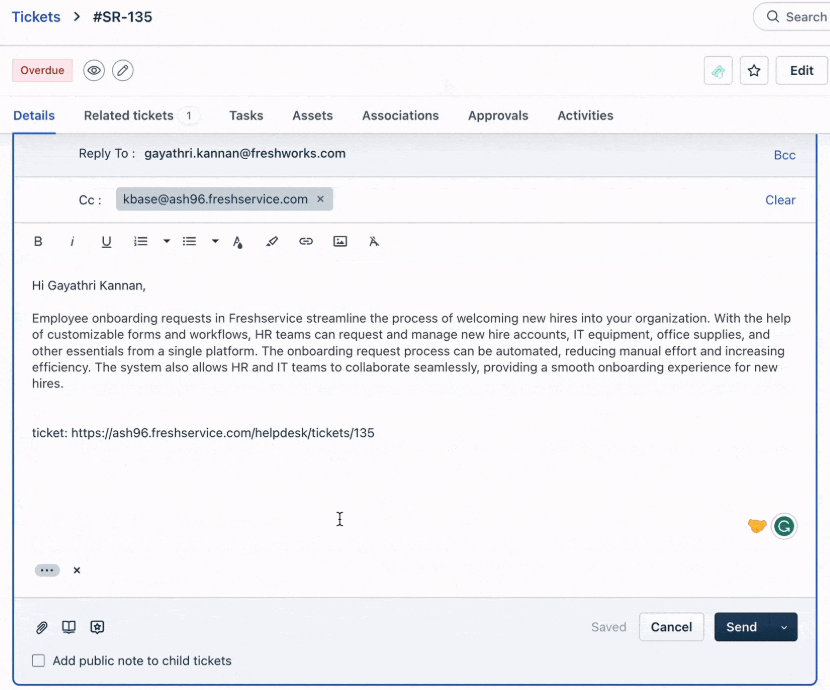
Task: Click the Related tickets count badge
Action: click(188, 115)
